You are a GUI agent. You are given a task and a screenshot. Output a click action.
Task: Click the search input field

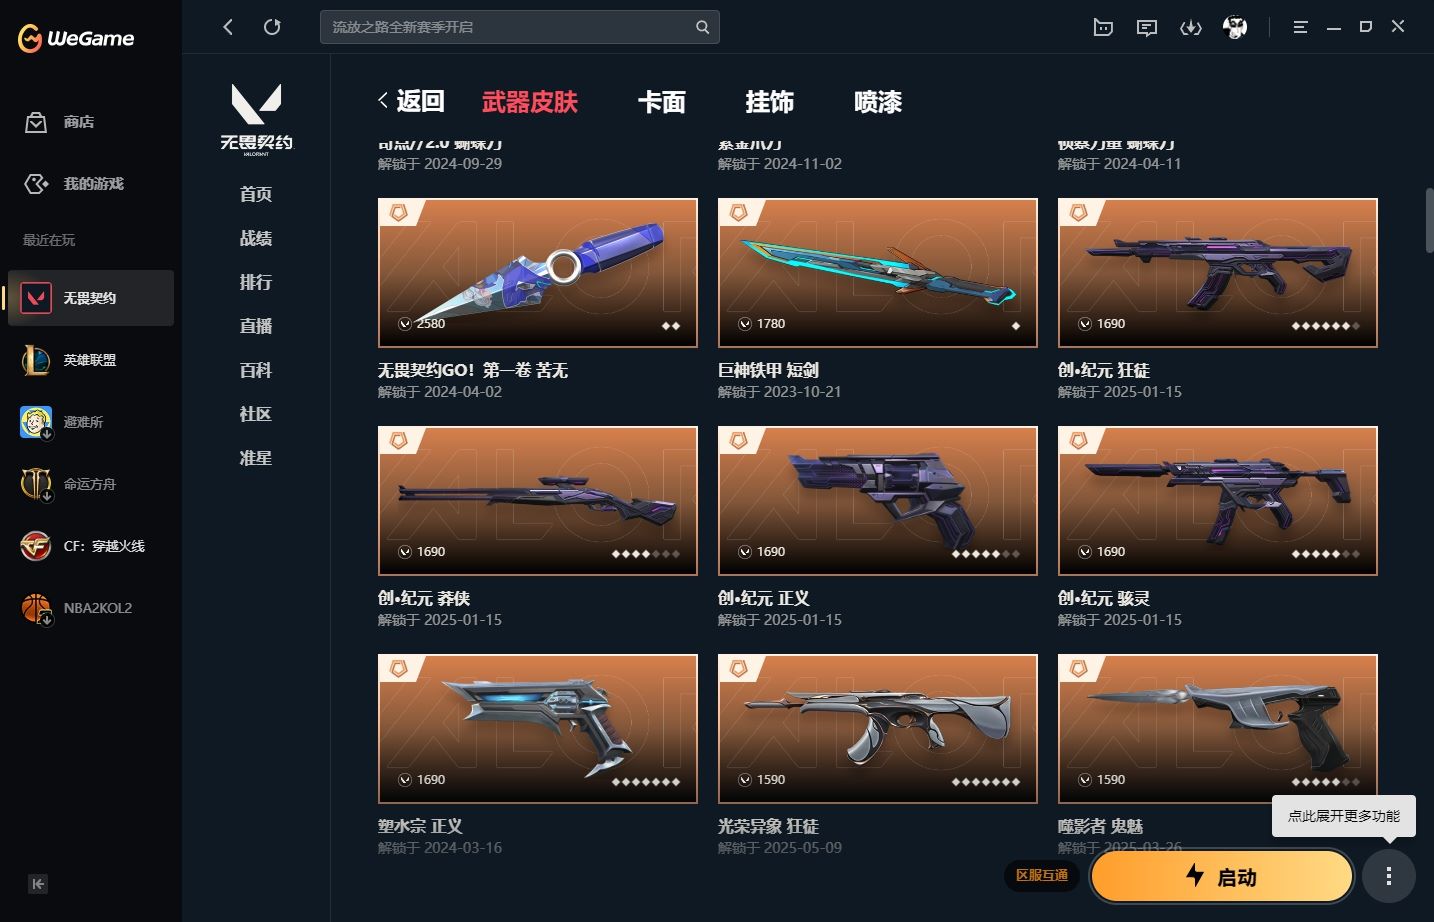click(x=510, y=27)
